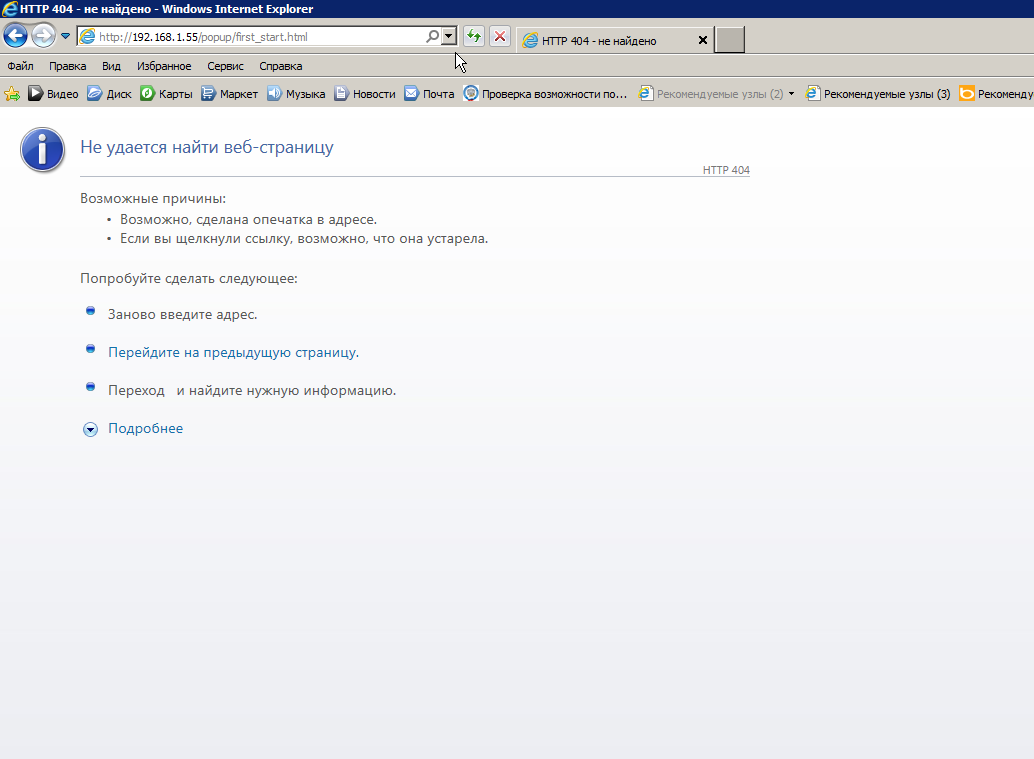Open the Файл menu

pyautogui.click(x=20, y=66)
